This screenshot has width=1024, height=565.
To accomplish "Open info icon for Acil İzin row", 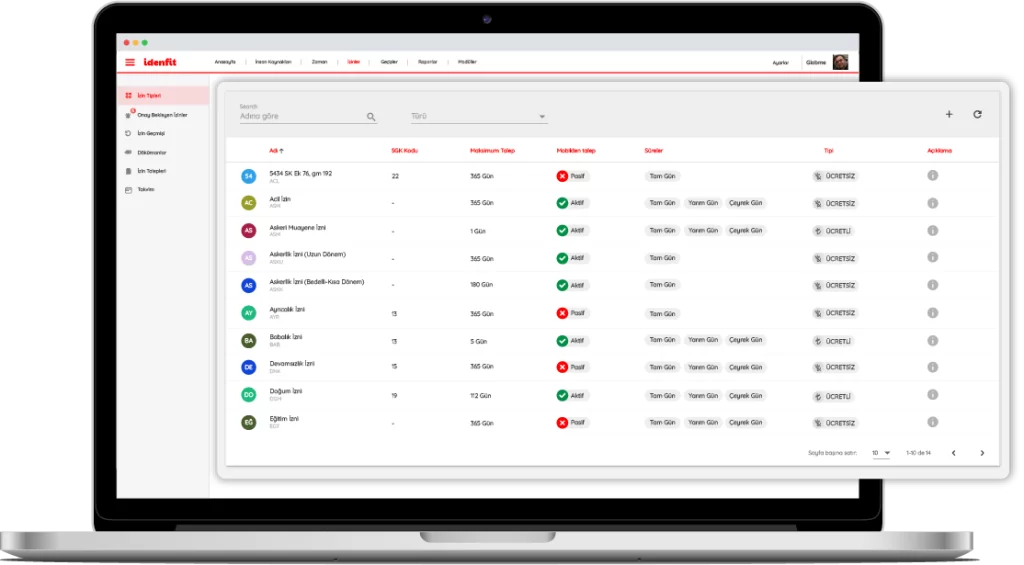I will click(932, 203).
